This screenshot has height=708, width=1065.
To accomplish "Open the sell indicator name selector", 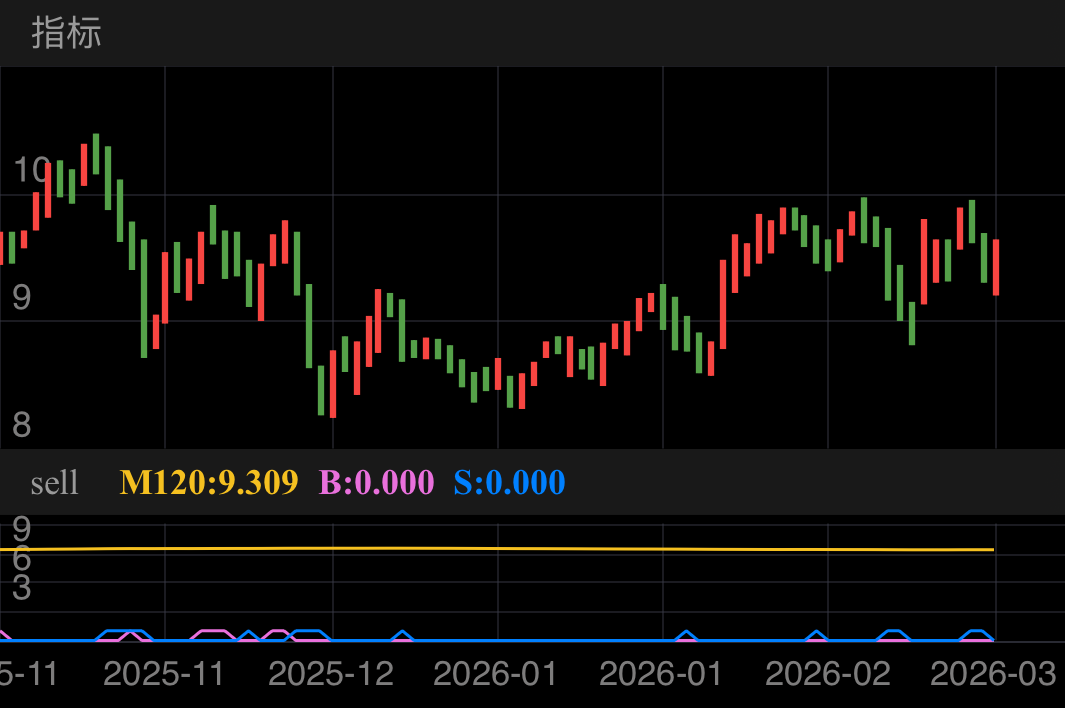I will pos(54,483).
